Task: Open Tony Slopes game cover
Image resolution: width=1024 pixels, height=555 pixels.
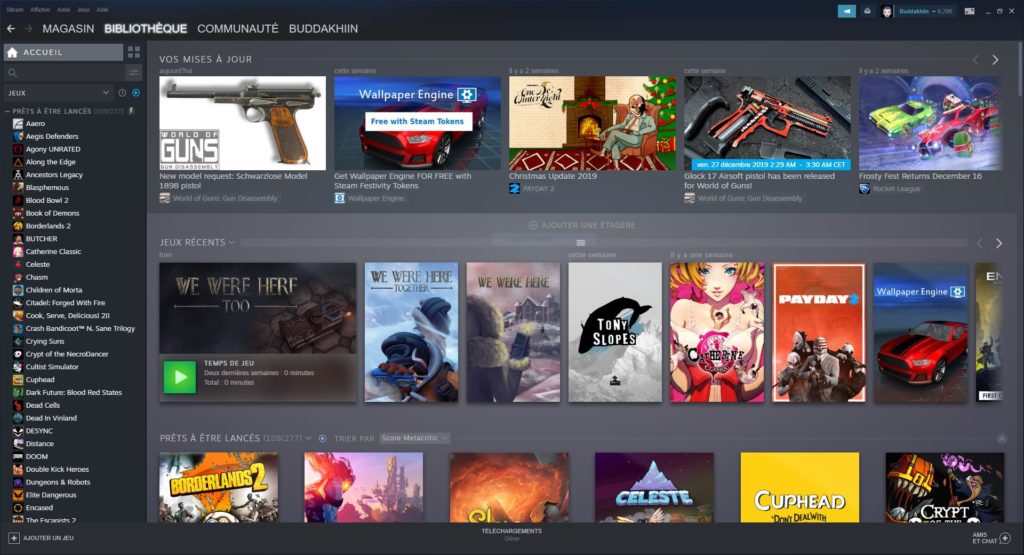Action: (615, 332)
